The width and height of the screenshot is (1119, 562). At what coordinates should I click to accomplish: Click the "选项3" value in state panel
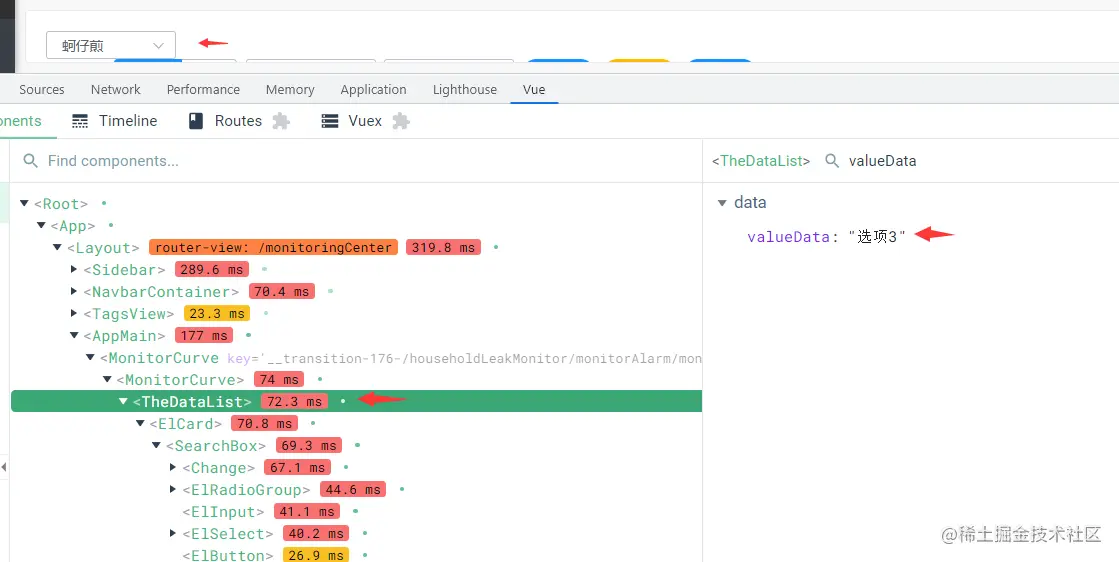[x=877, y=237]
